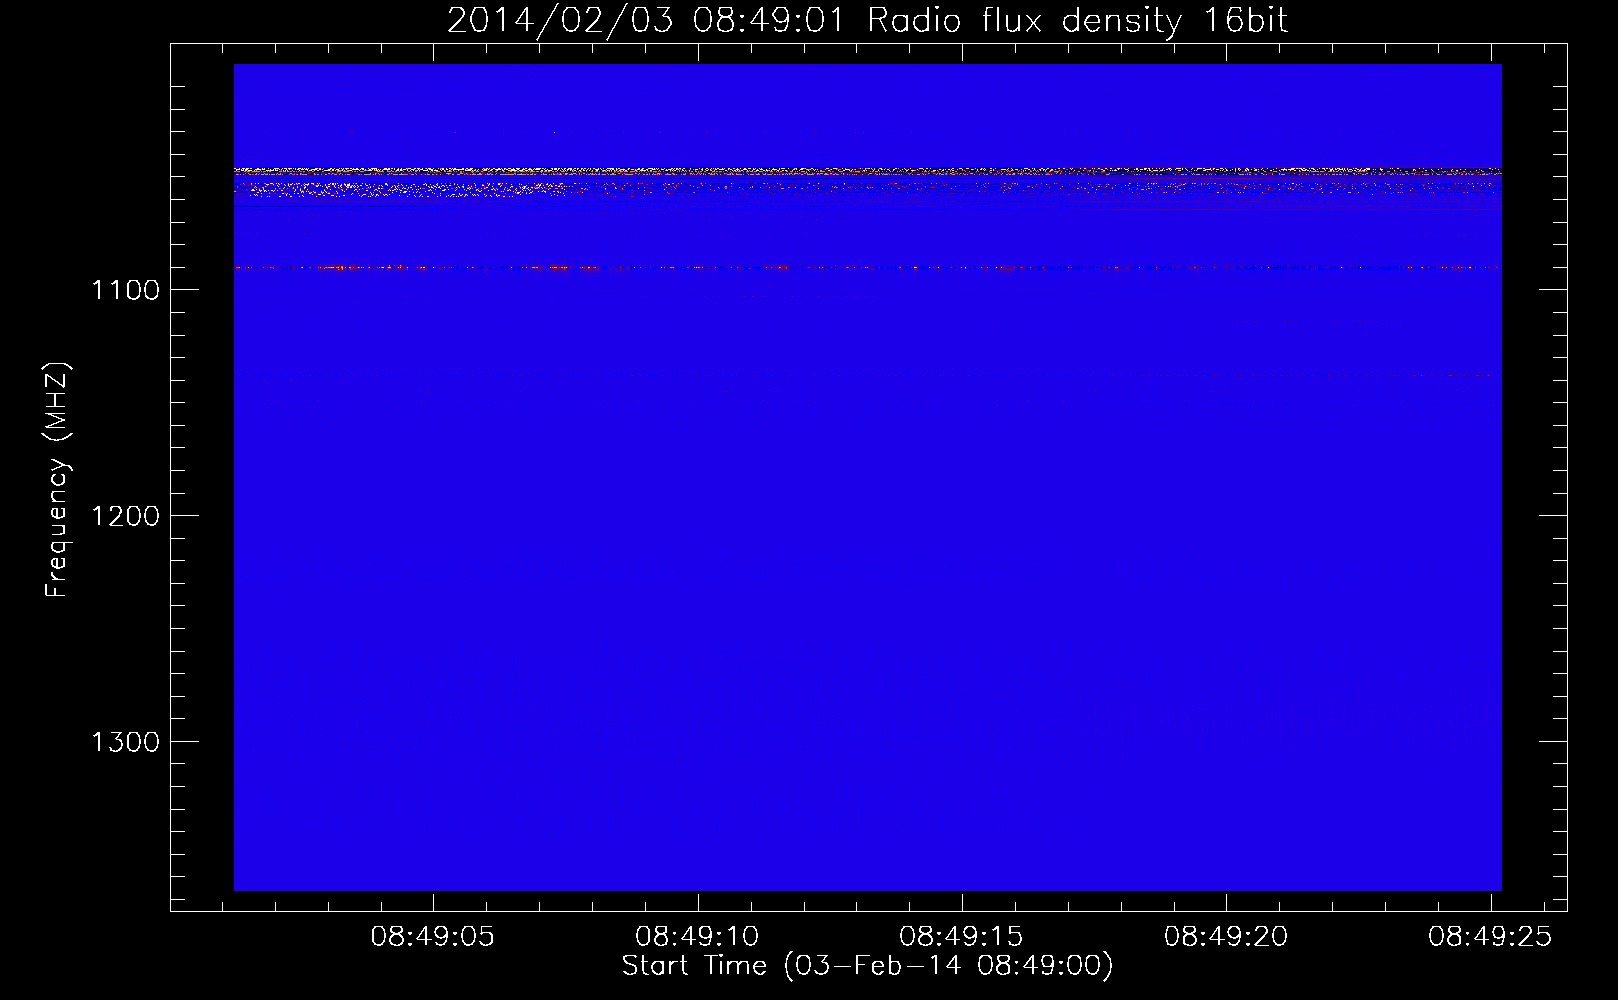Click the red dotted emission line near 1090 MHz
The height and width of the screenshot is (1000, 1618).
point(867,268)
